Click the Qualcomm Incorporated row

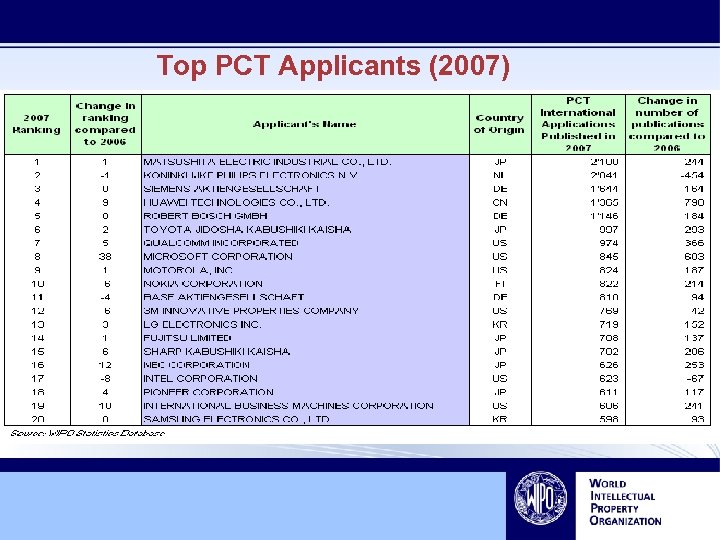[357, 243]
